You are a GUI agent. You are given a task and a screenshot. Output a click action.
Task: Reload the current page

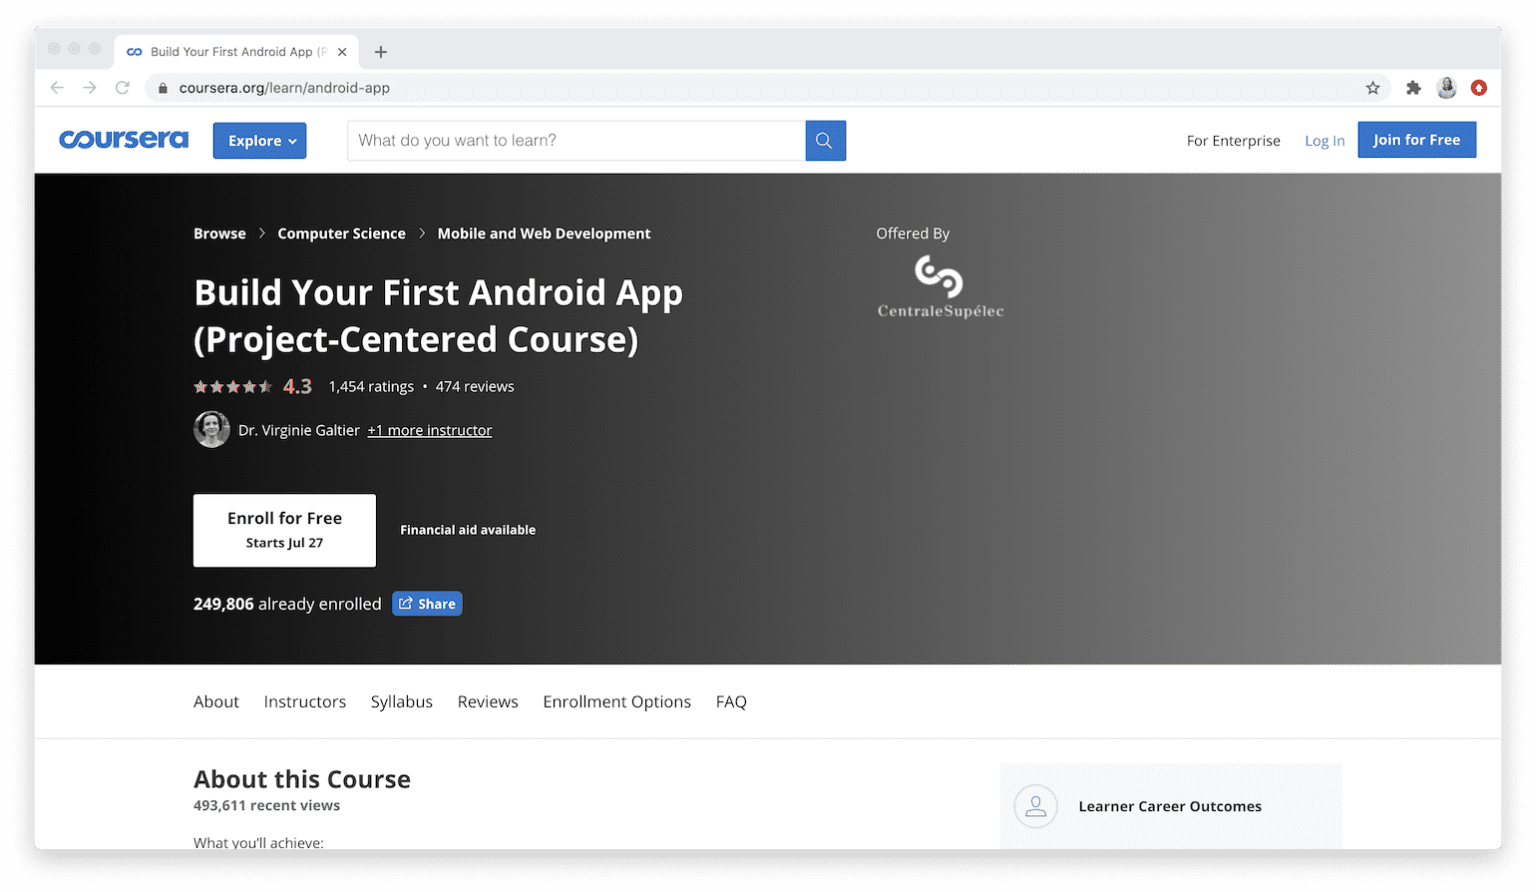(x=122, y=87)
